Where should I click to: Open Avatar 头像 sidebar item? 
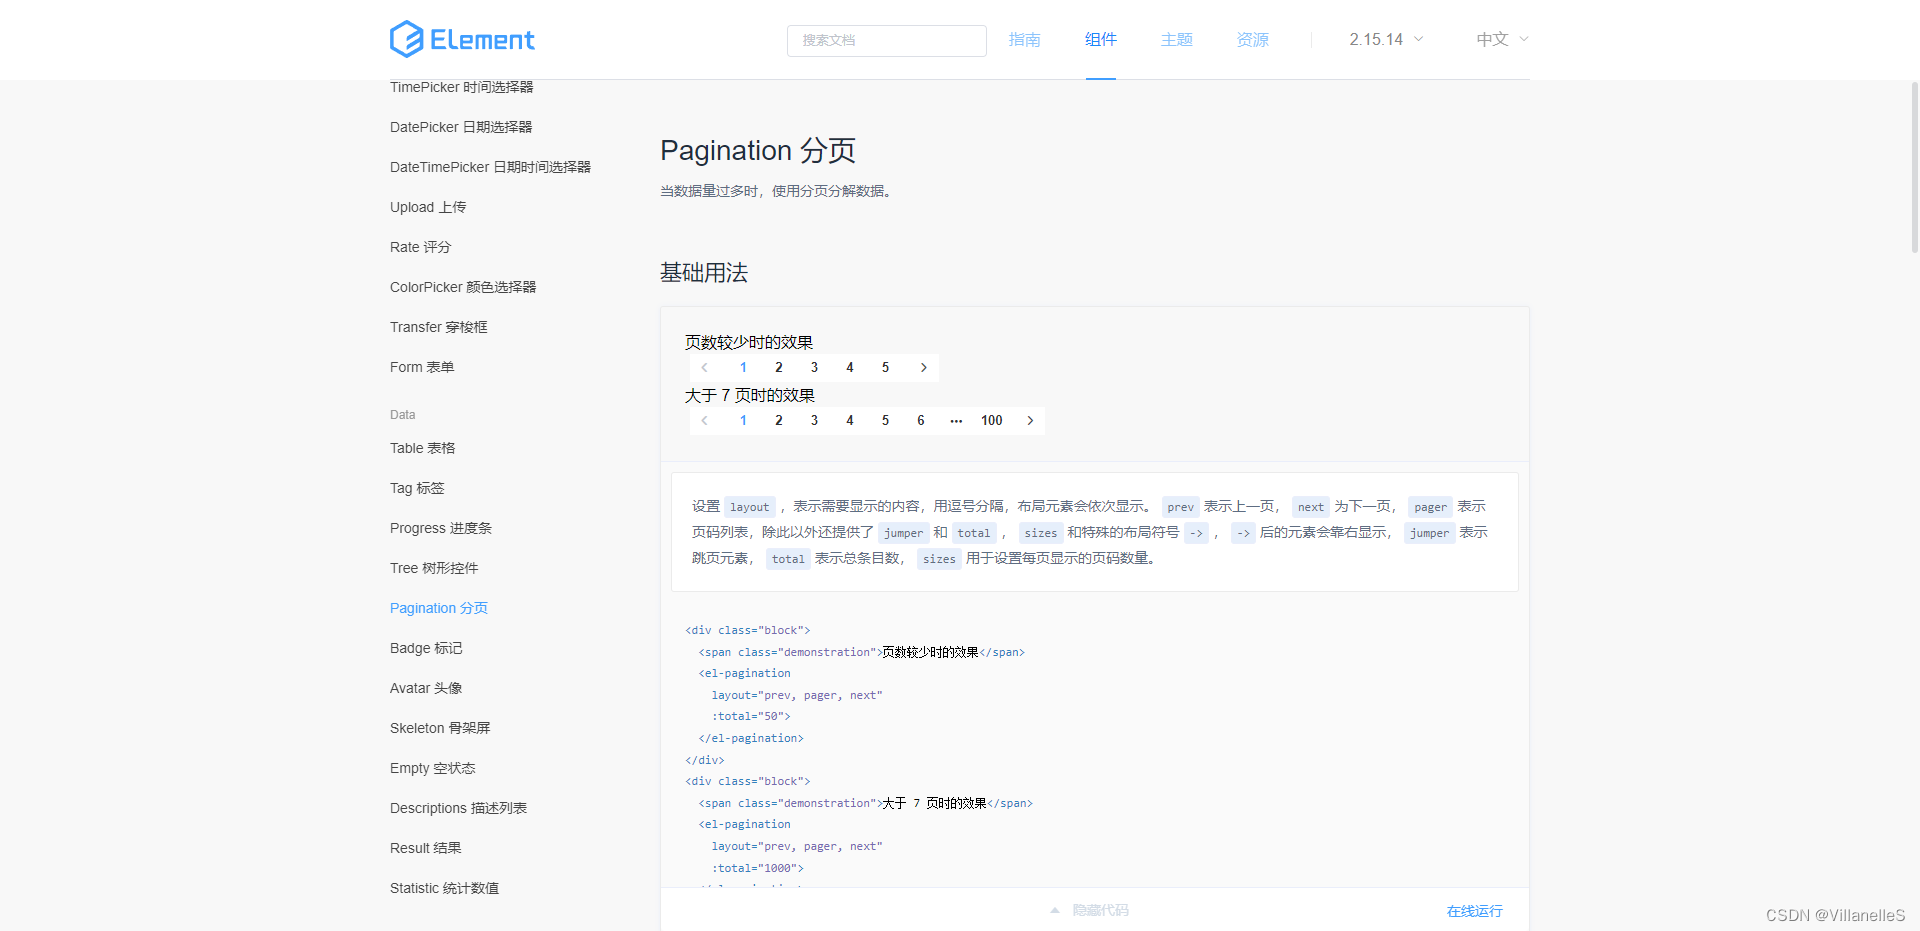[x=426, y=688]
